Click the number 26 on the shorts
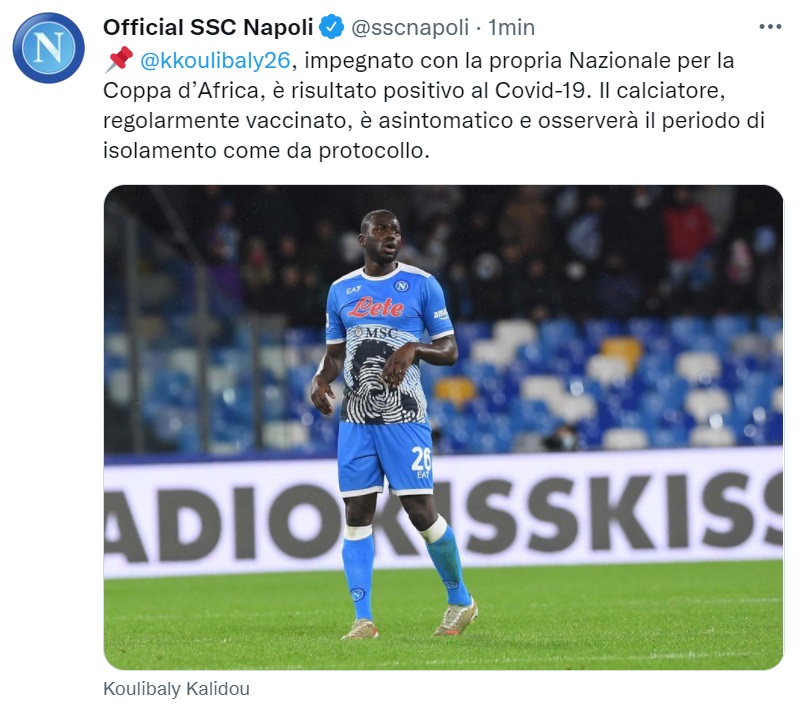The width and height of the screenshot is (804, 716). pos(420,458)
